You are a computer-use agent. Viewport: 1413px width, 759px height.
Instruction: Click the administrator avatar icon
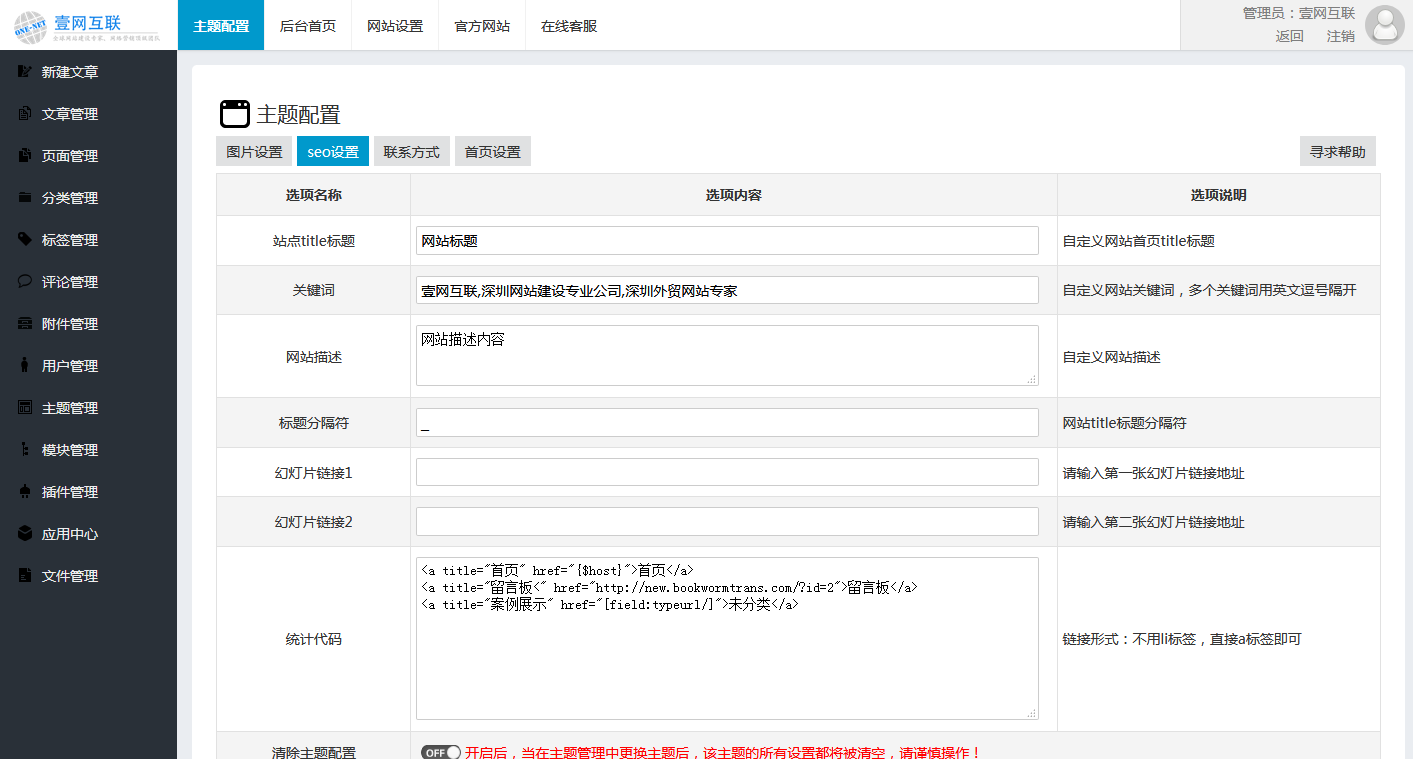tap(1384, 25)
